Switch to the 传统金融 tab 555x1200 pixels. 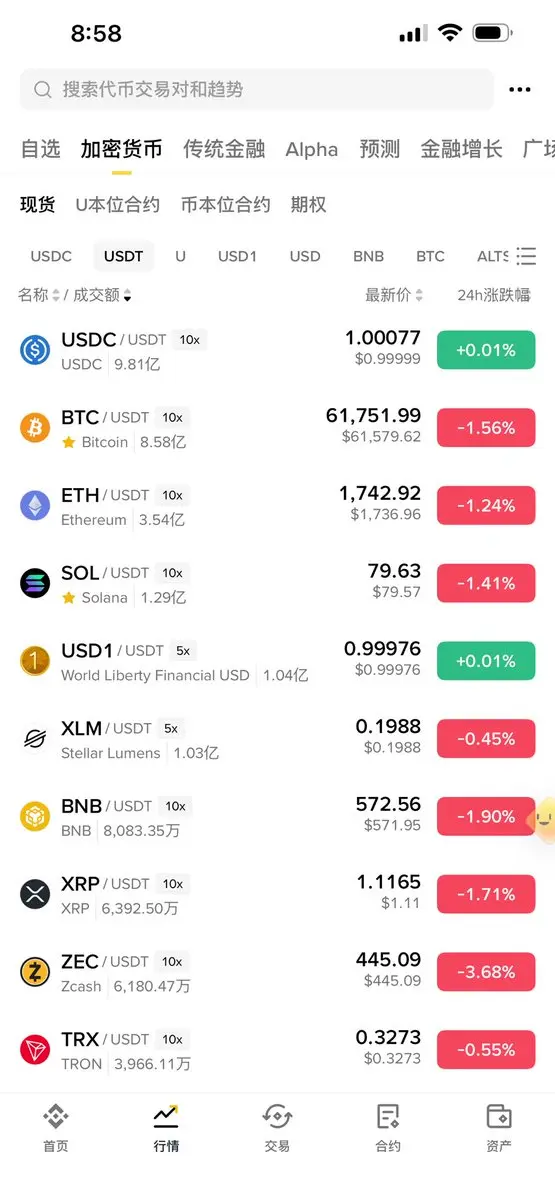pos(224,149)
